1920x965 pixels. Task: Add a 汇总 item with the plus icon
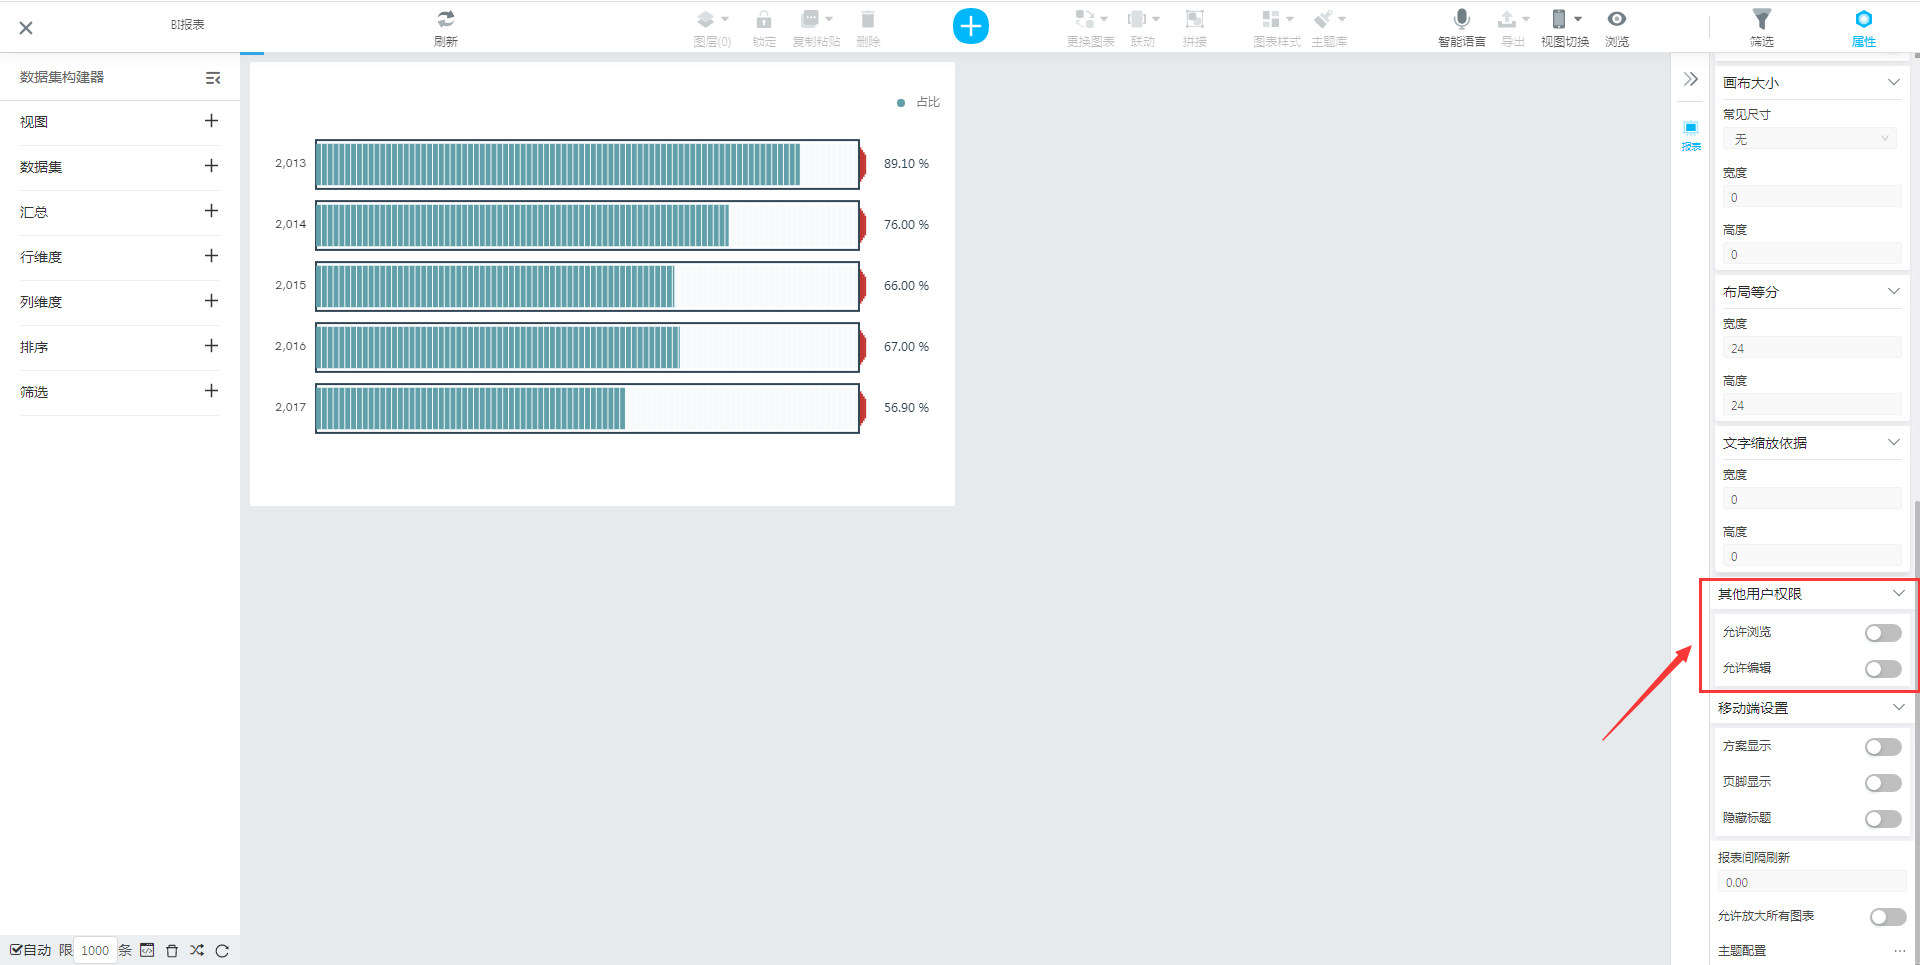pyautogui.click(x=211, y=211)
